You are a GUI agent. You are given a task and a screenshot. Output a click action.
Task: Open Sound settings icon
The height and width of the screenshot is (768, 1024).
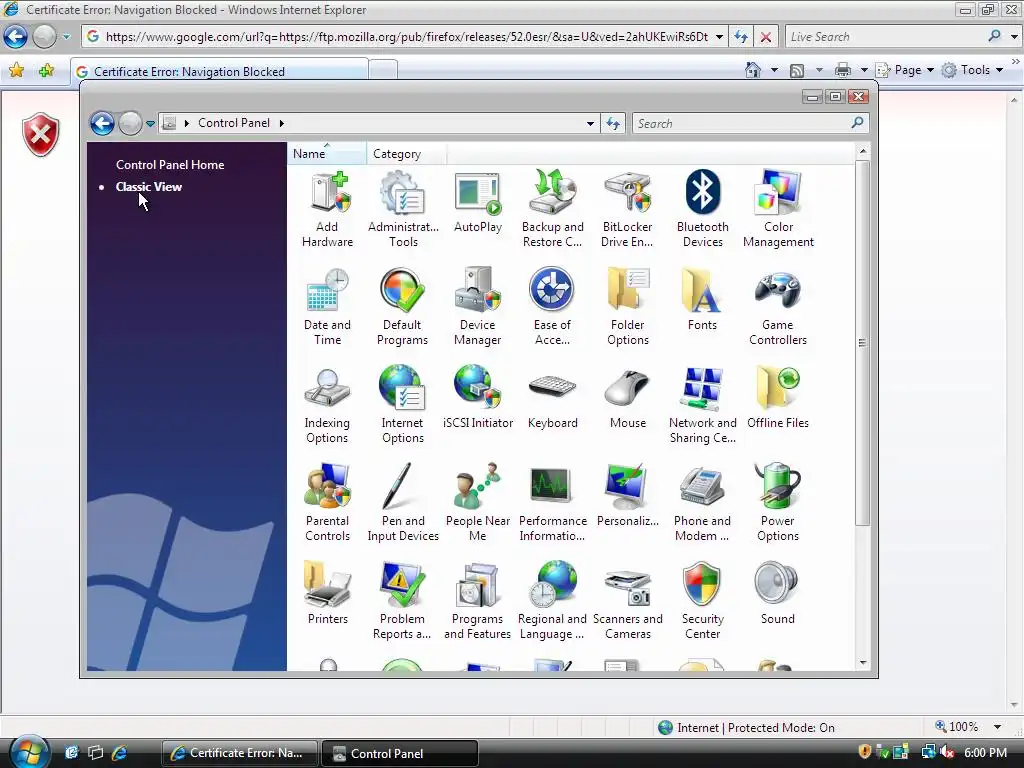(x=777, y=594)
